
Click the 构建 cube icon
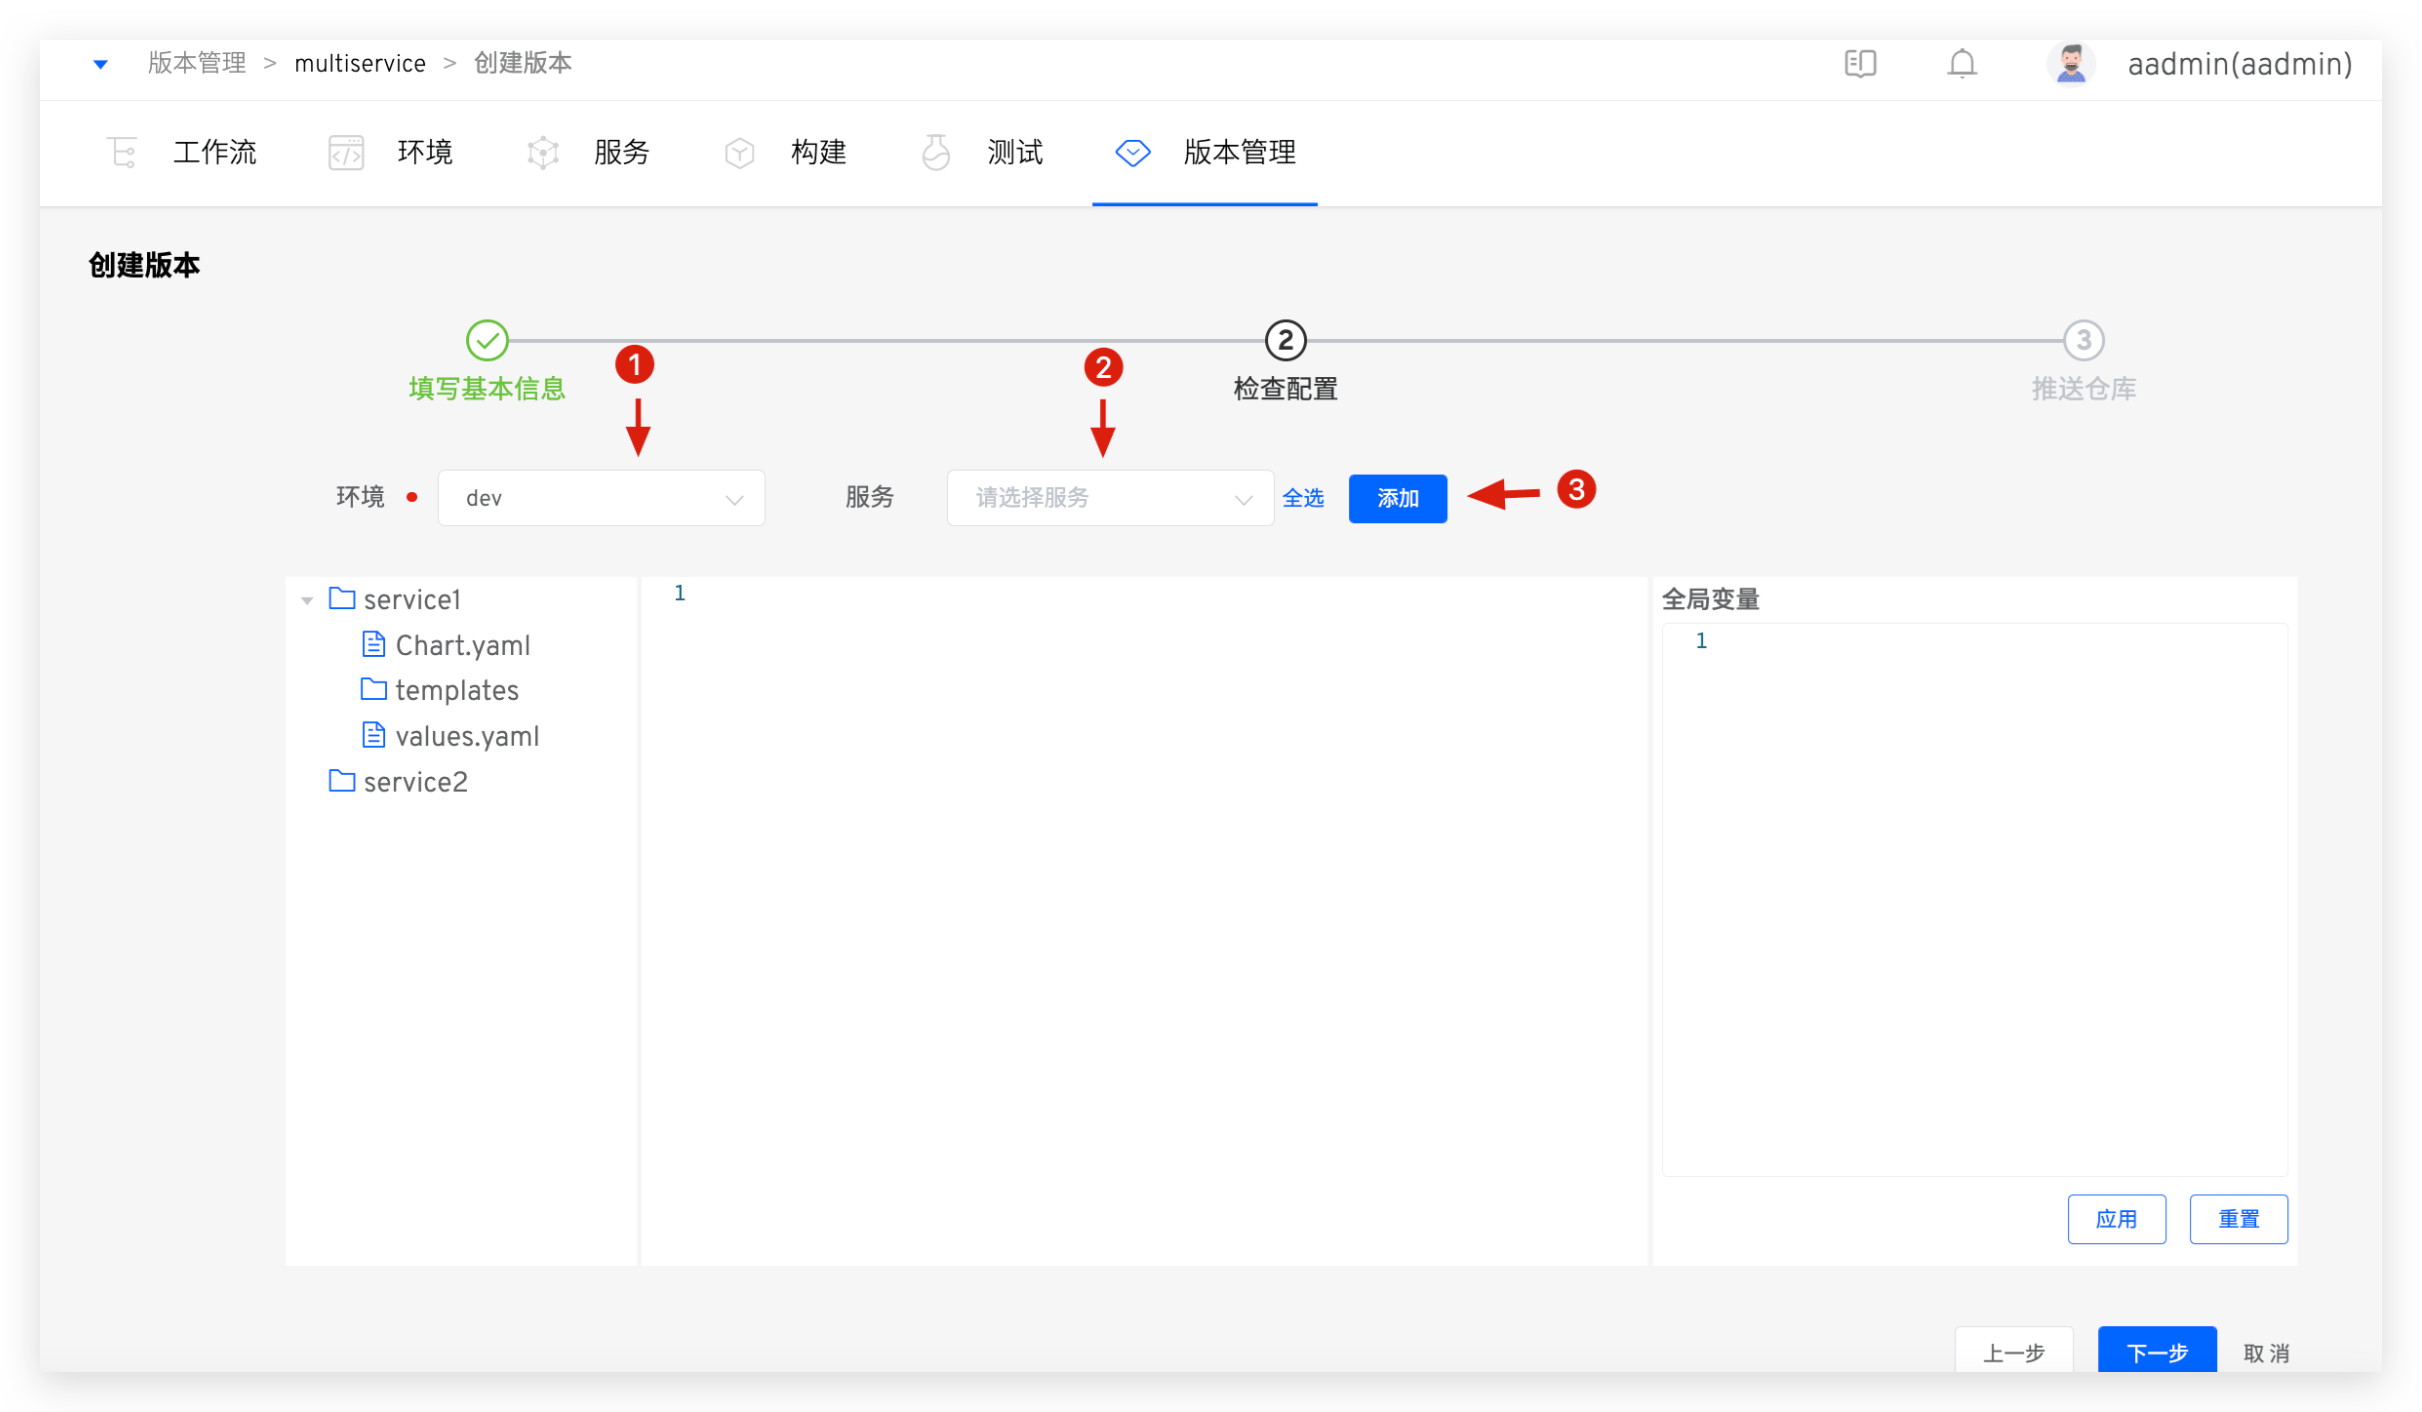point(739,153)
